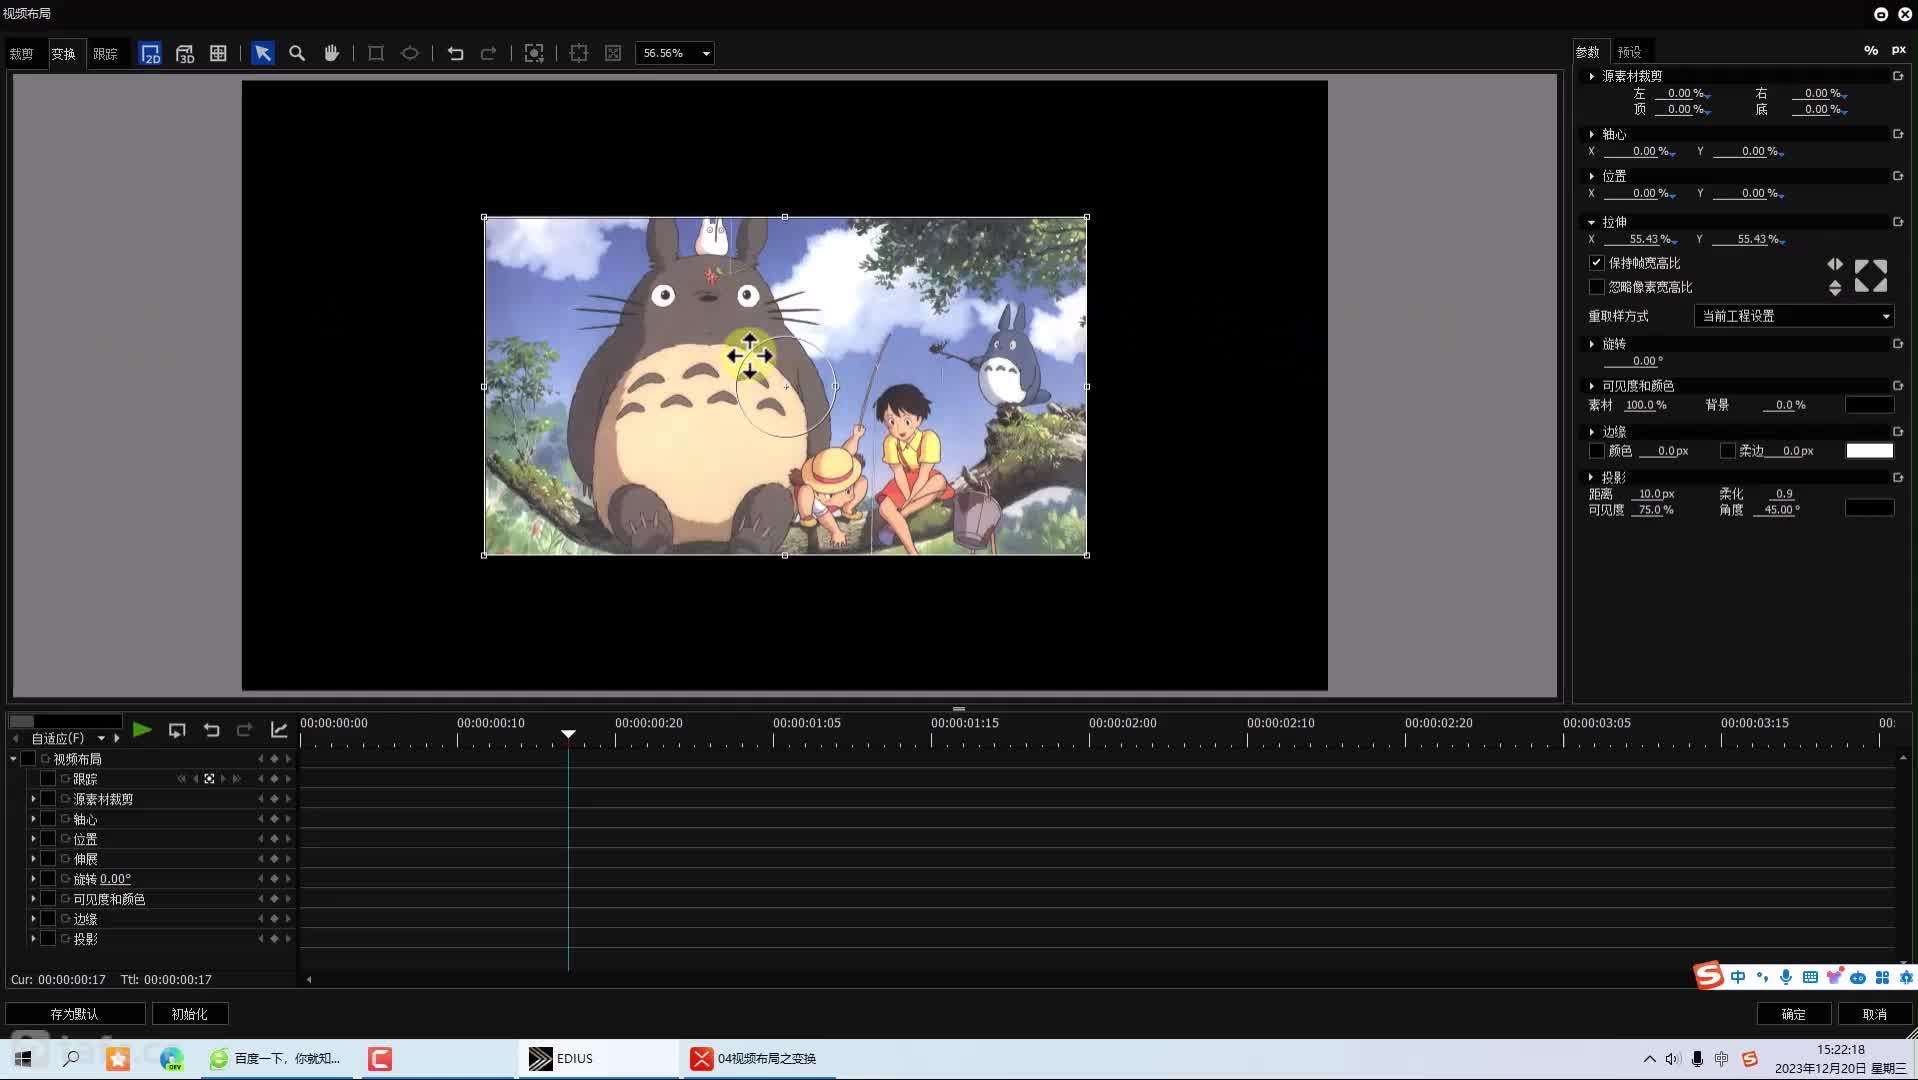Image resolution: width=1918 pixels, height=1080 pixels.
Task: Check 忽略像素宽高比 checkbox
Action: tap(1597, 287)
